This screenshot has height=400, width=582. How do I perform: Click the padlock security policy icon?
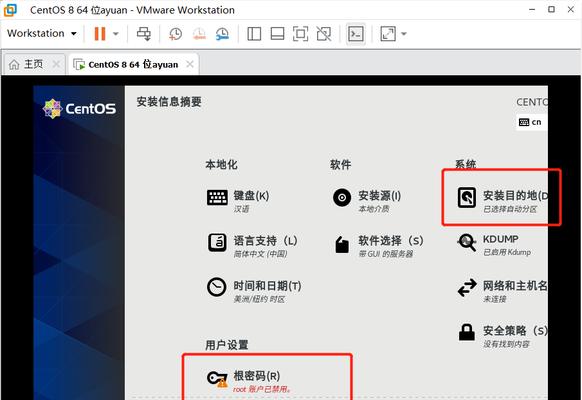click(x=467, y=332)
